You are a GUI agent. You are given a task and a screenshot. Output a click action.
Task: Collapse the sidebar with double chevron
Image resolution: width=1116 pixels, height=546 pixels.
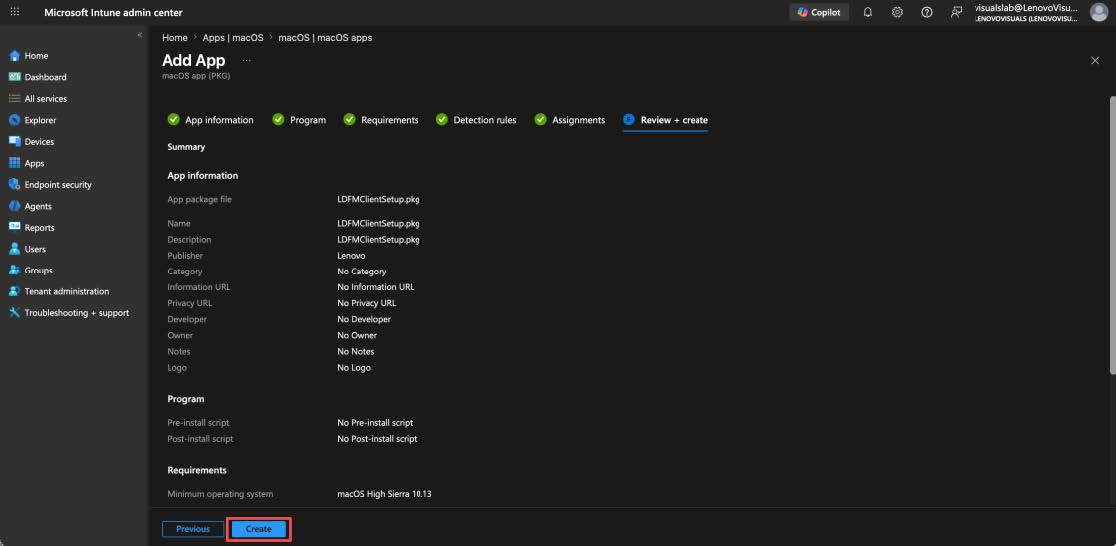140,35
